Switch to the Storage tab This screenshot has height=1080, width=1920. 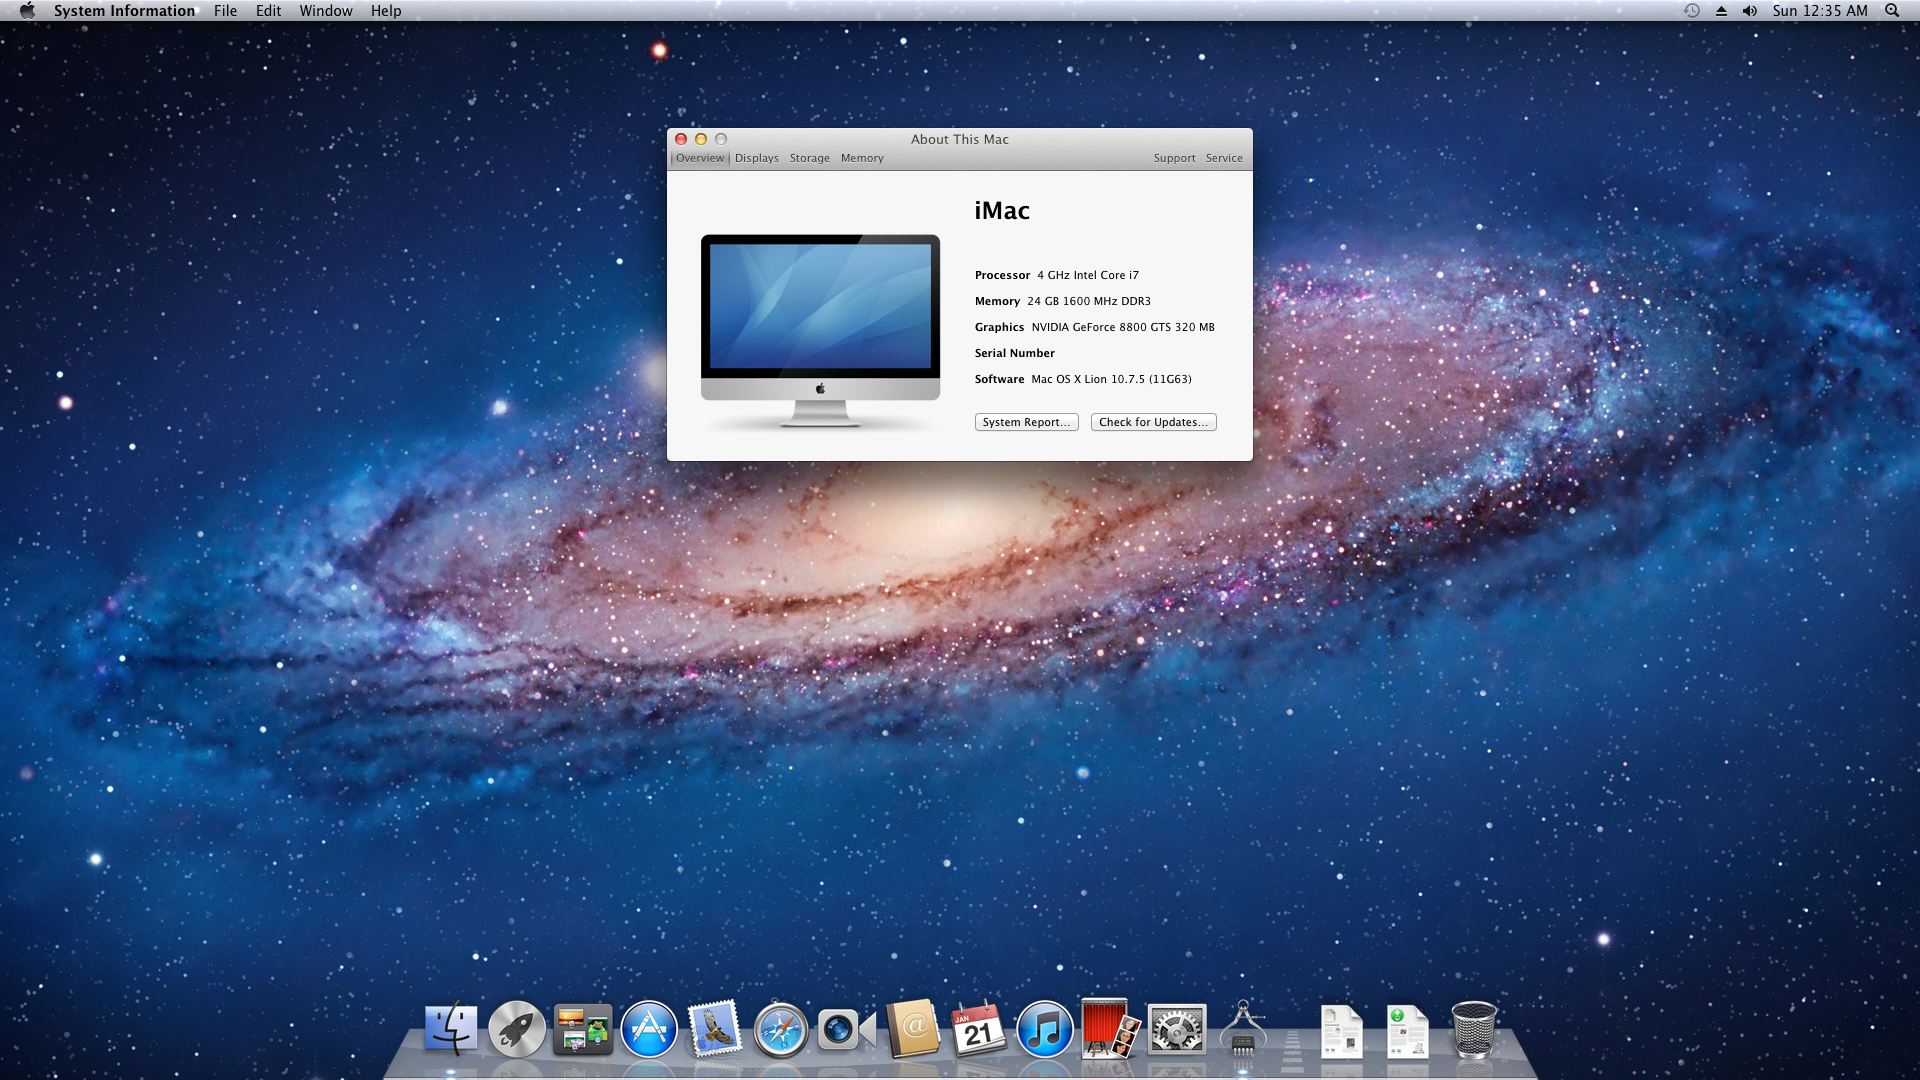pos(809,158)
